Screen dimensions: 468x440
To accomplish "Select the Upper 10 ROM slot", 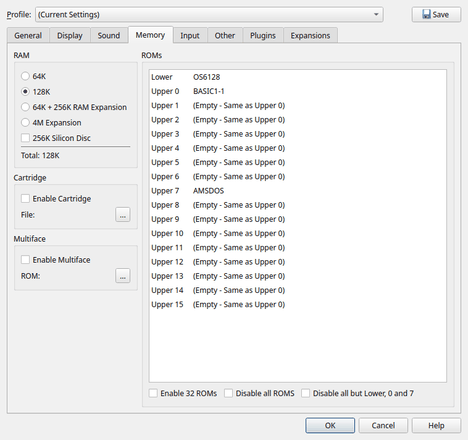I will (x=297, y=234).
